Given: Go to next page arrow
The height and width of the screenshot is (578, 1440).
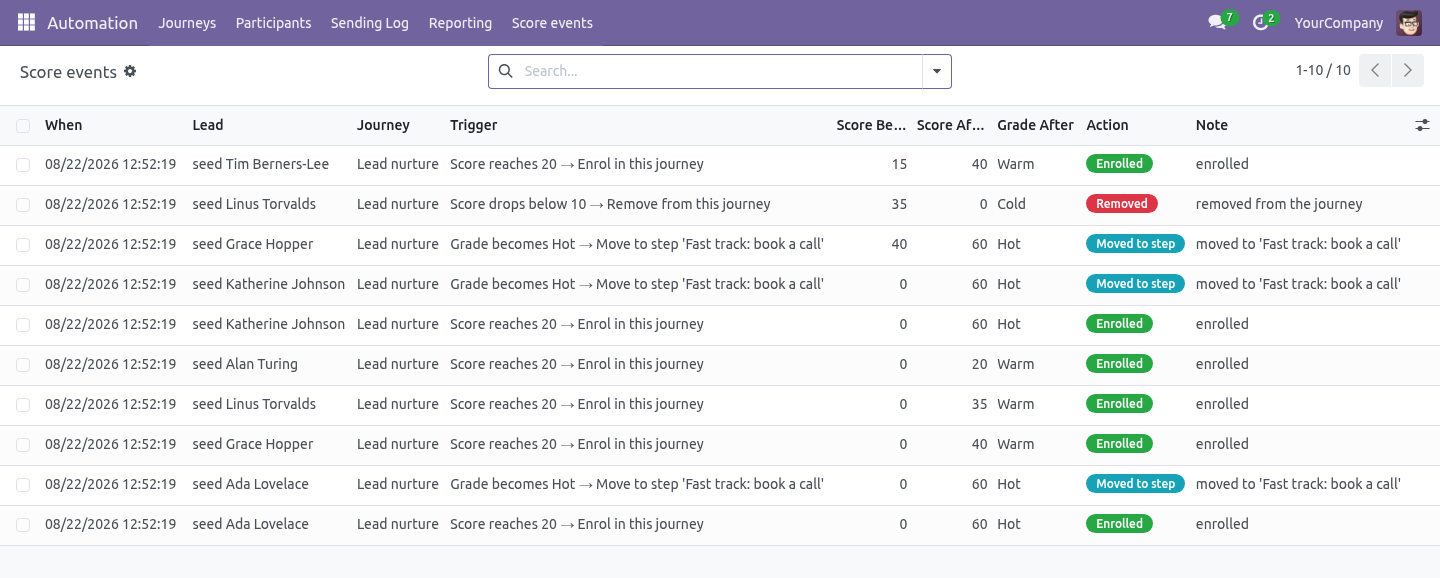Looking at the screenshot, I should click(x=1407, y=70).
